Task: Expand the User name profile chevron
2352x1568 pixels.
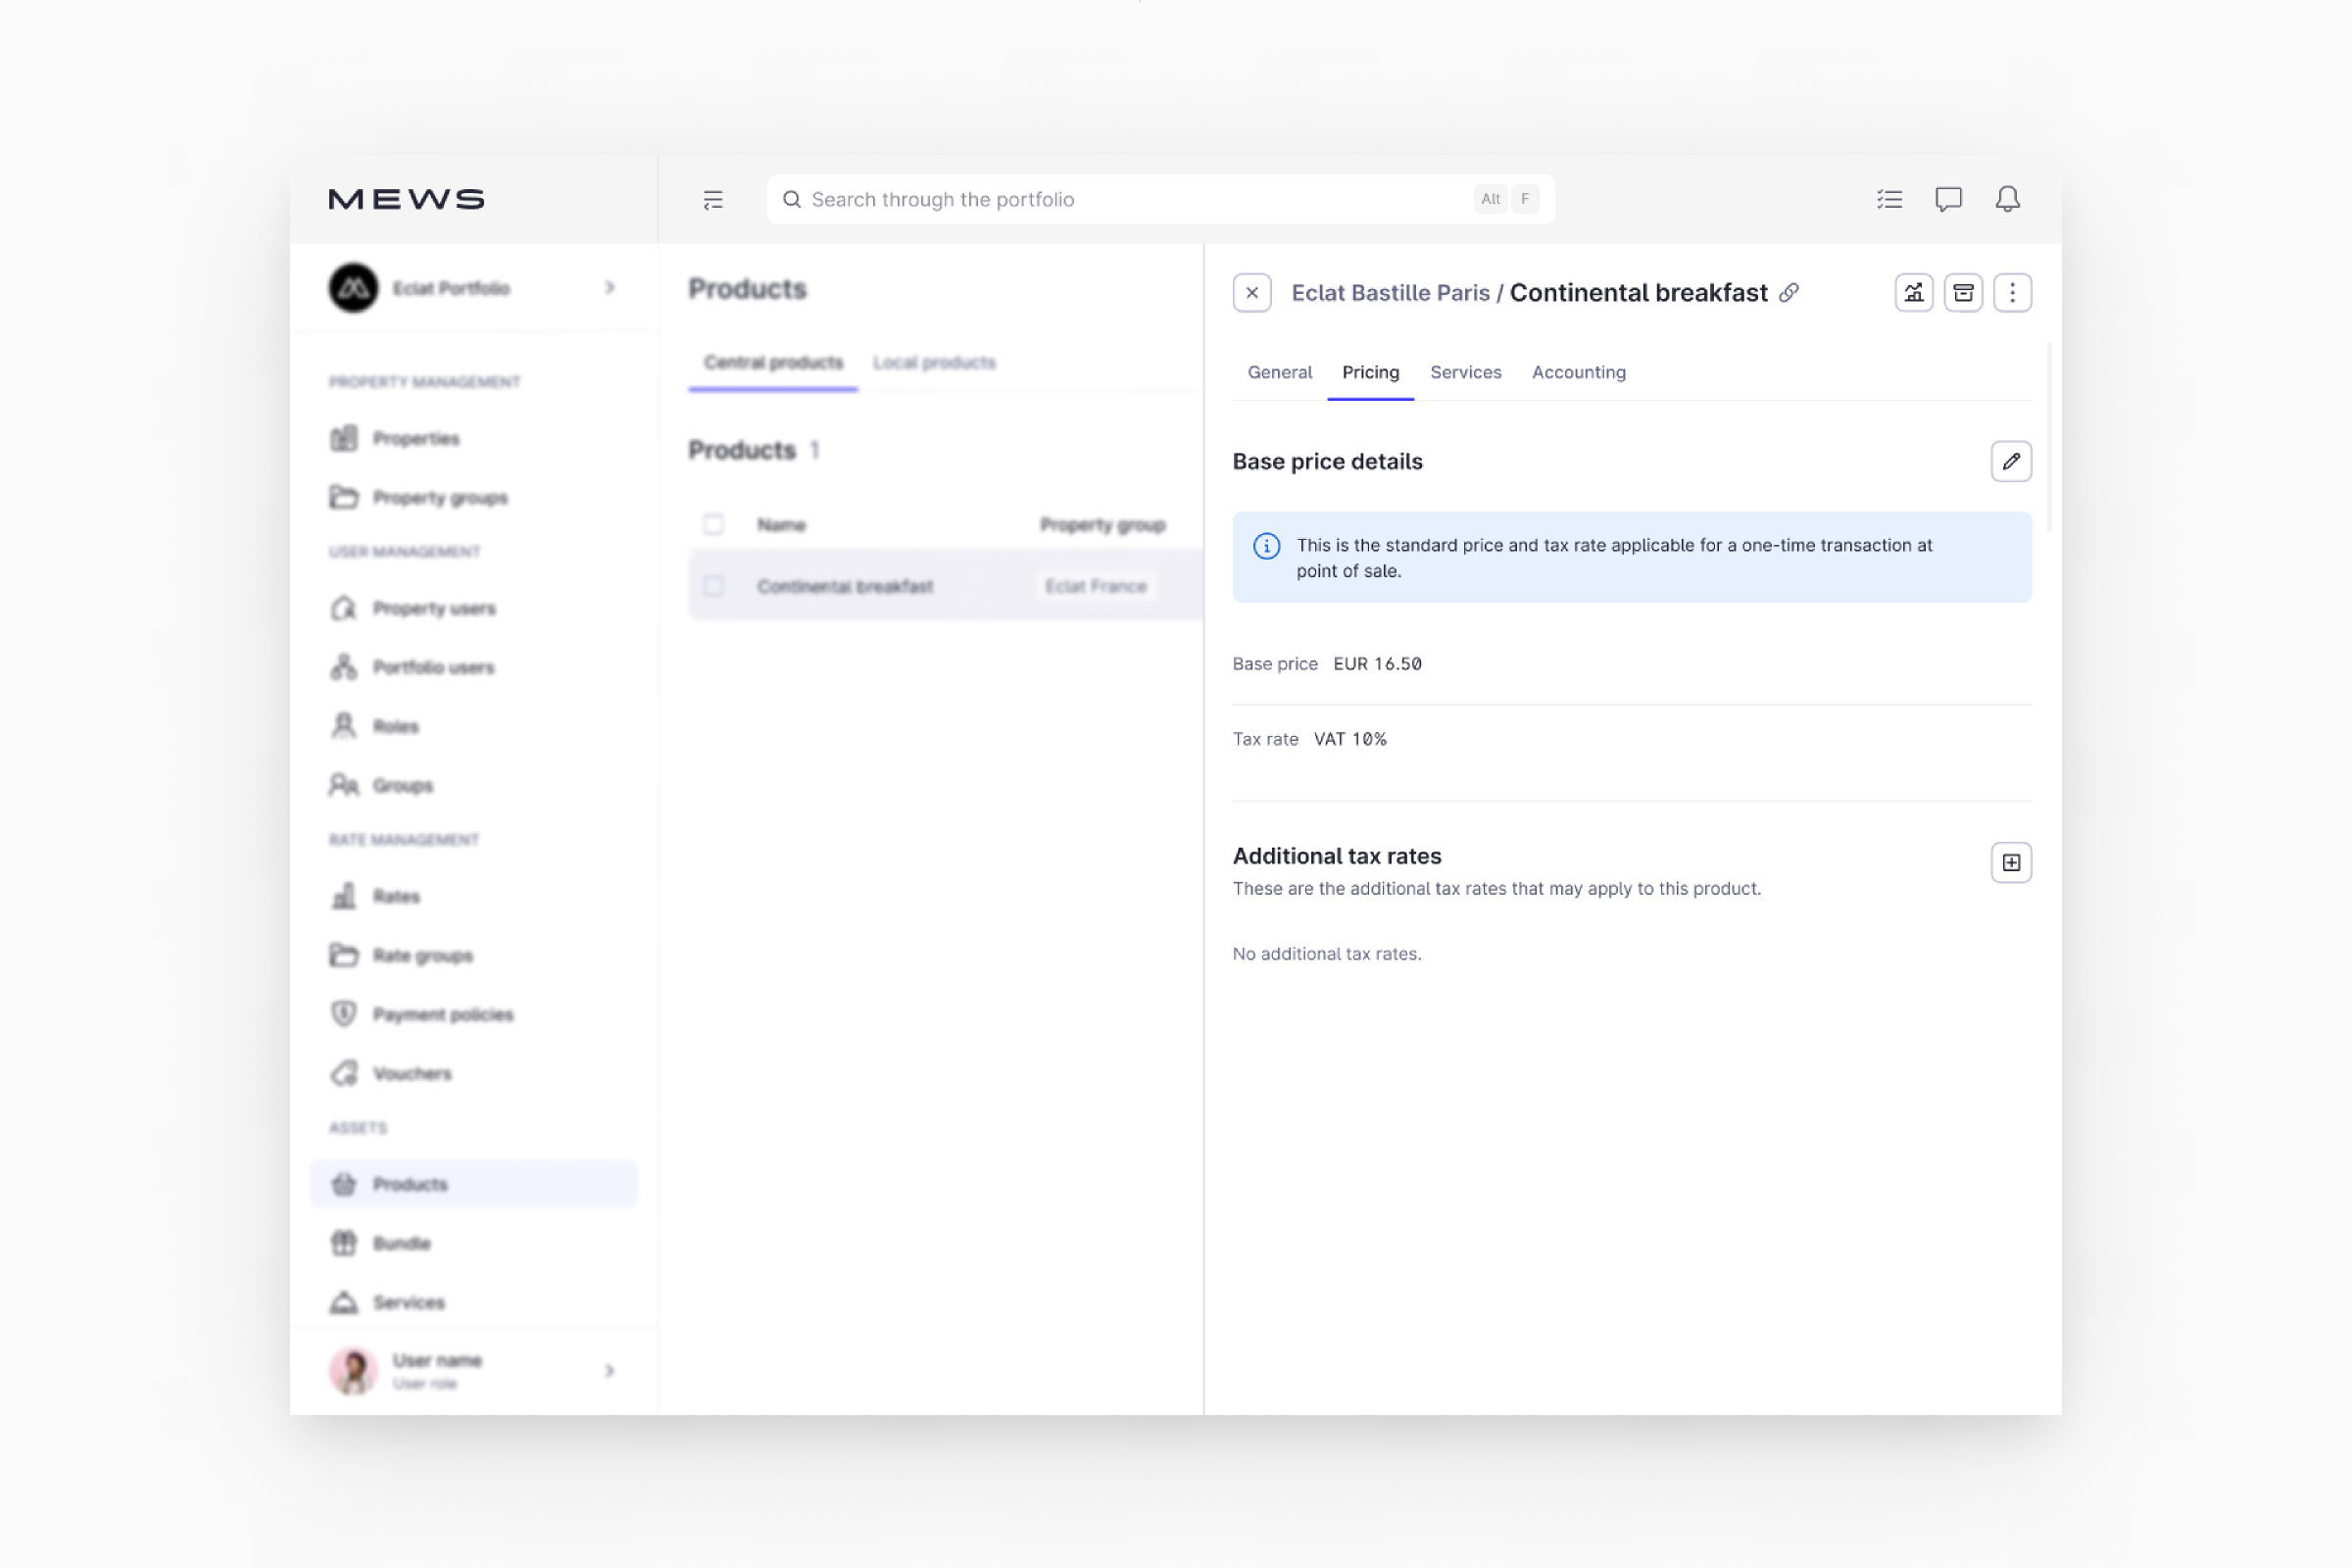Action: (x=610, y=1370)
